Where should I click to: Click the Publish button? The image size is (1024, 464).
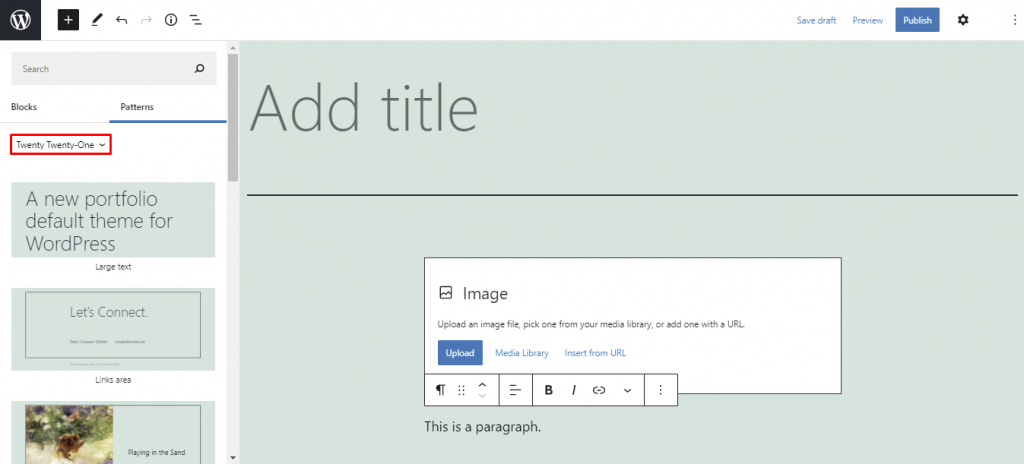(918, 20)
